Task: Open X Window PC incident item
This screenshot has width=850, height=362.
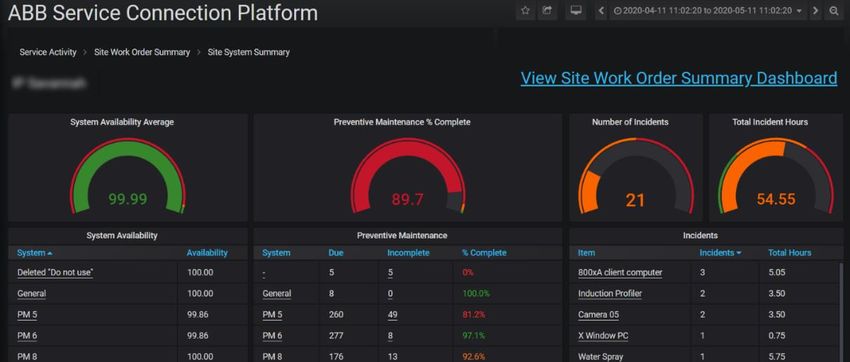Action: 603,336
